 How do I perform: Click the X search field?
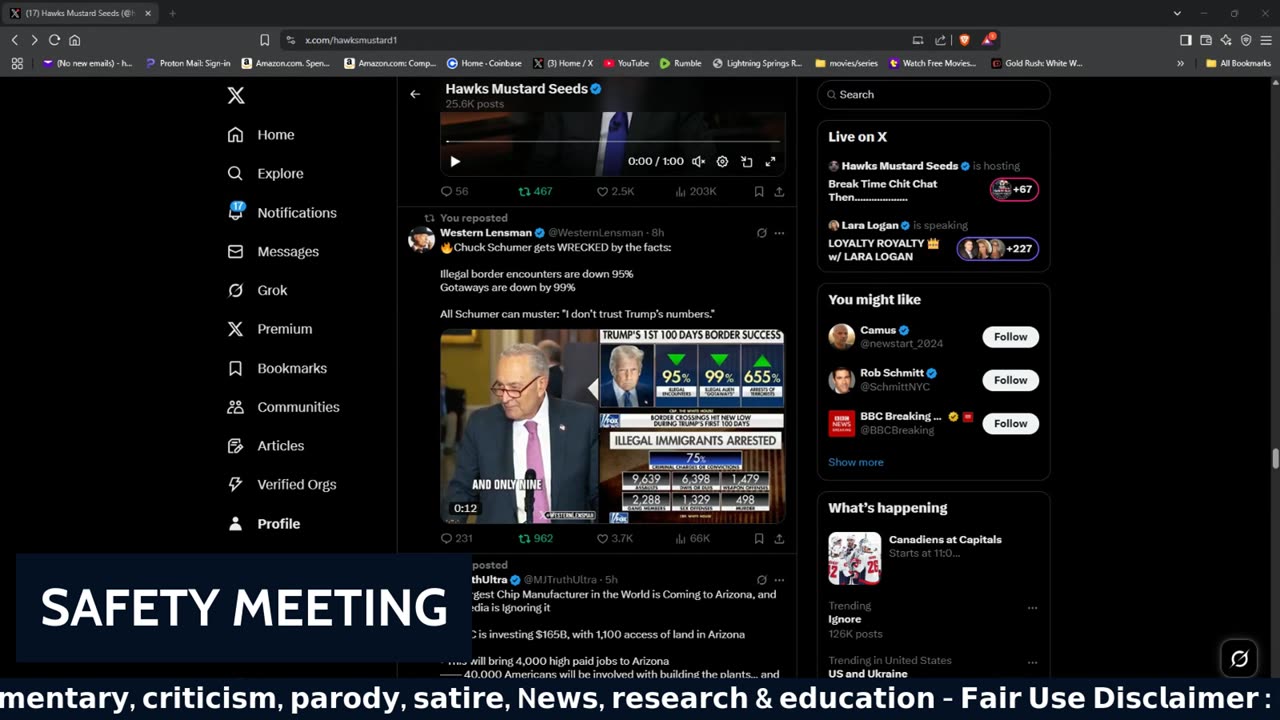click(934, 94)
